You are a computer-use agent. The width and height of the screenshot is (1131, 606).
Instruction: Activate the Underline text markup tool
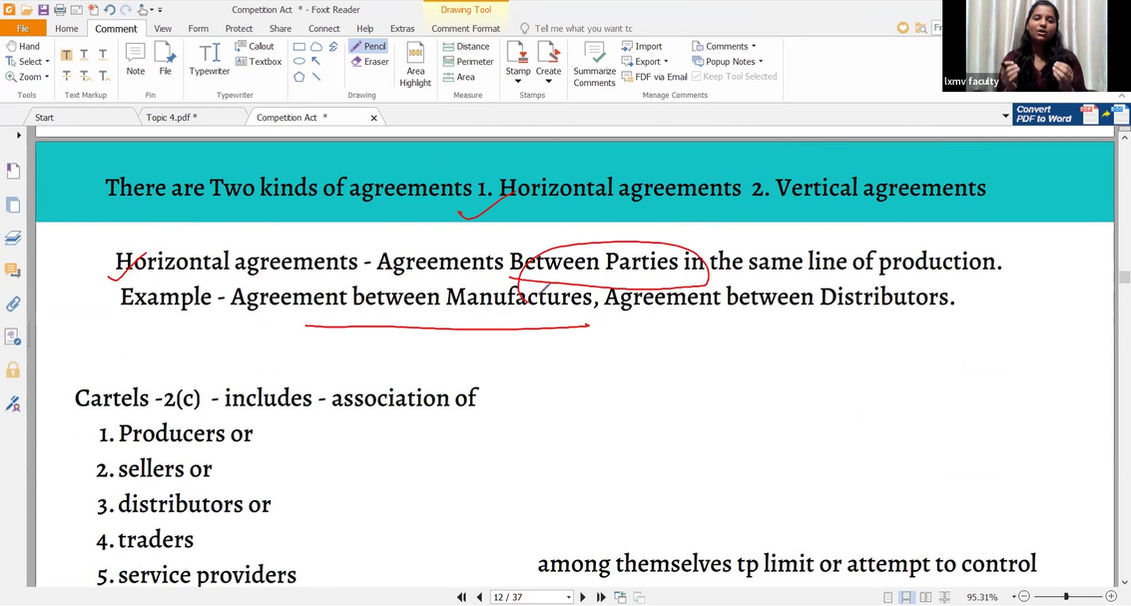[x=103, y=55]
